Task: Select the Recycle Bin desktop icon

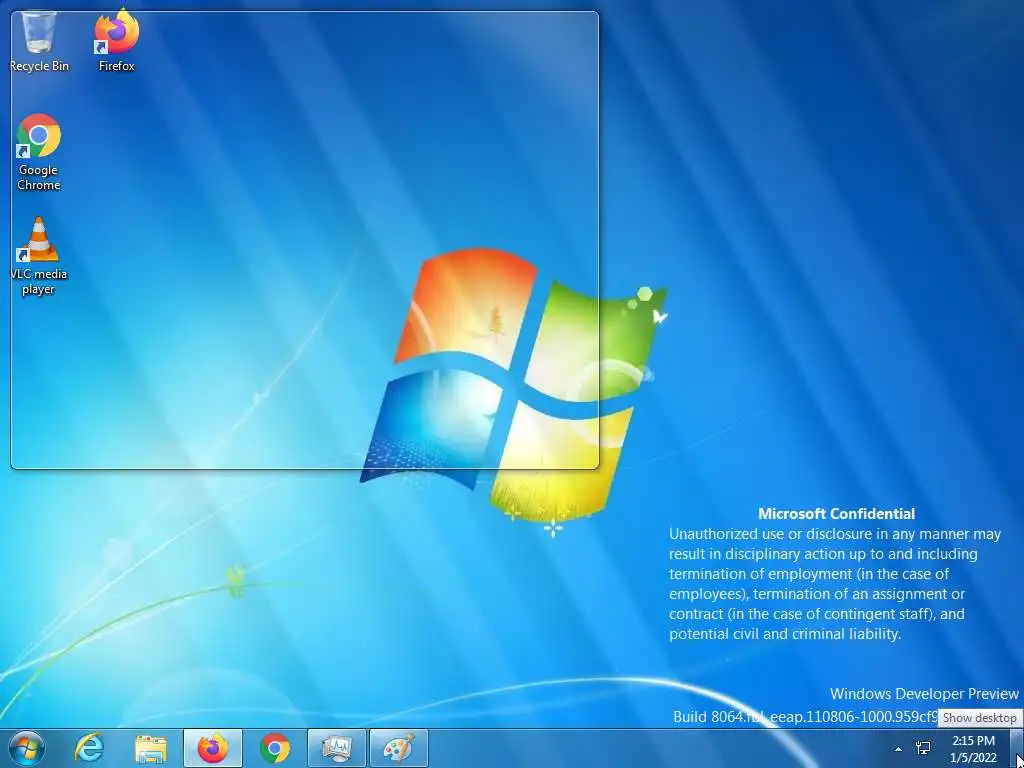Action: [39, 40]
